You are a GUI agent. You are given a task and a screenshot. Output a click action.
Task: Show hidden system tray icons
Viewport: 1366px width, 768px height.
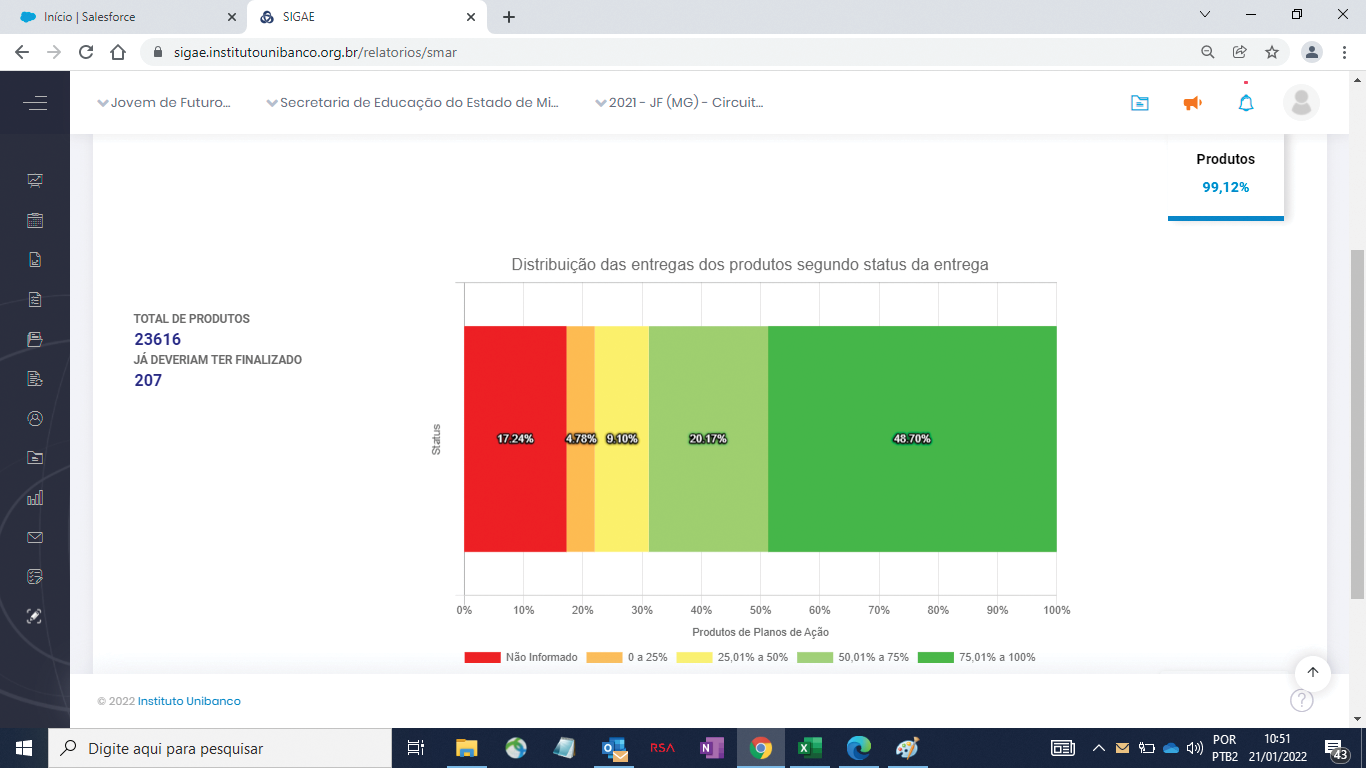[1098, 748]
